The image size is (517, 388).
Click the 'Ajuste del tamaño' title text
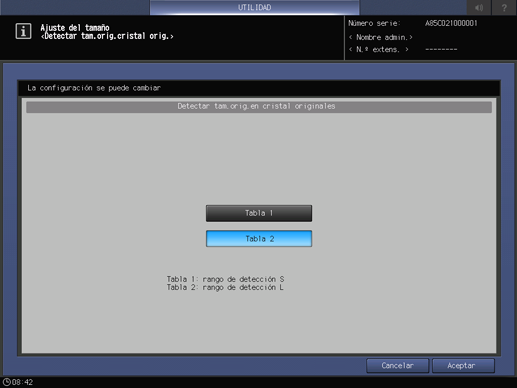(x=75, y=28)
